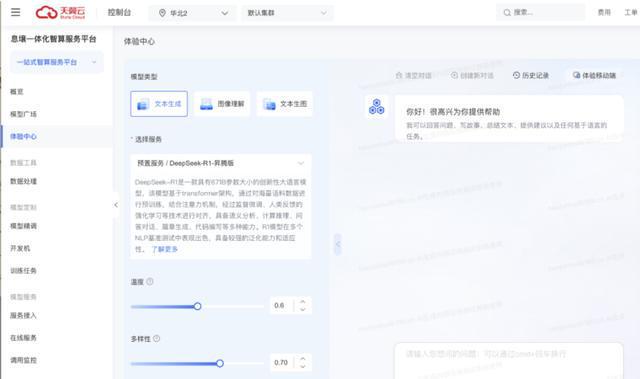Viewport: 640px width, 379px height.
Task: Click the temperature slider handle
Action: coord(198,306)
